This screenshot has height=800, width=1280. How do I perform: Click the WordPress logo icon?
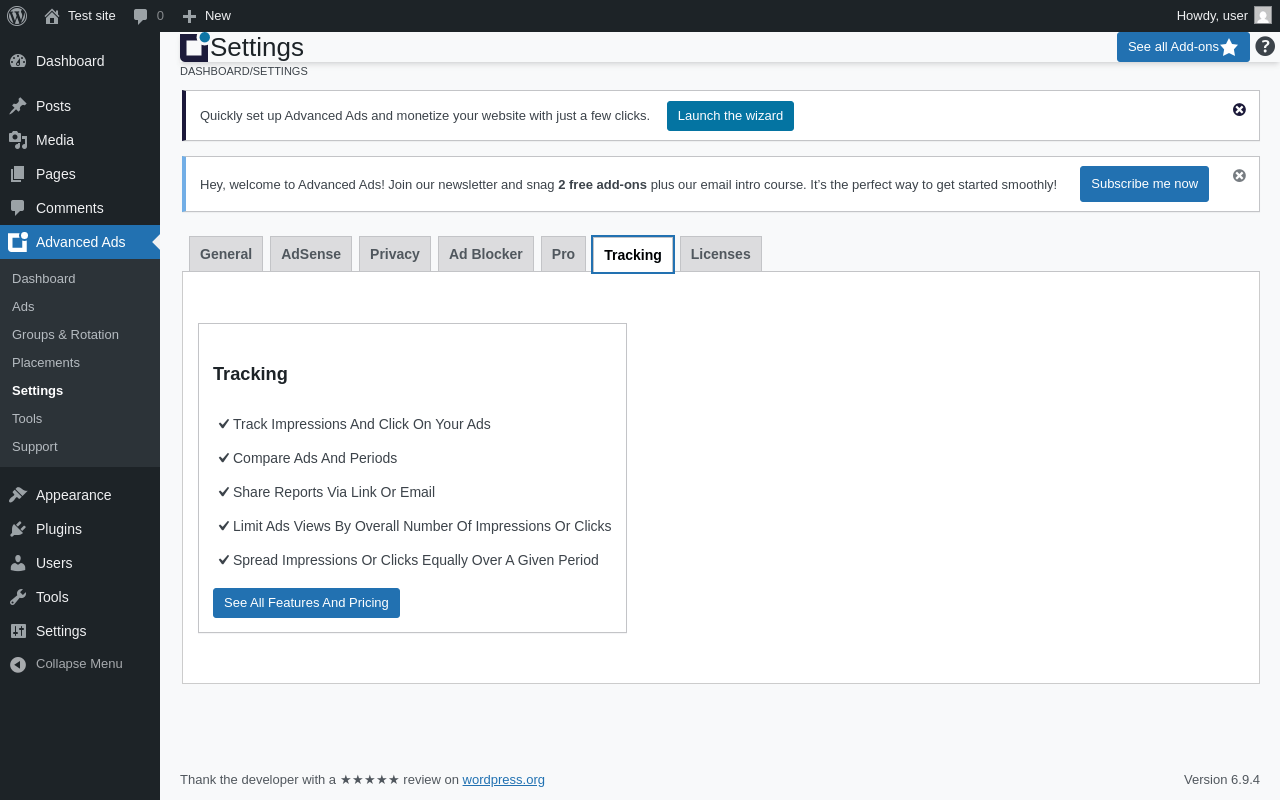pos(17,16)
